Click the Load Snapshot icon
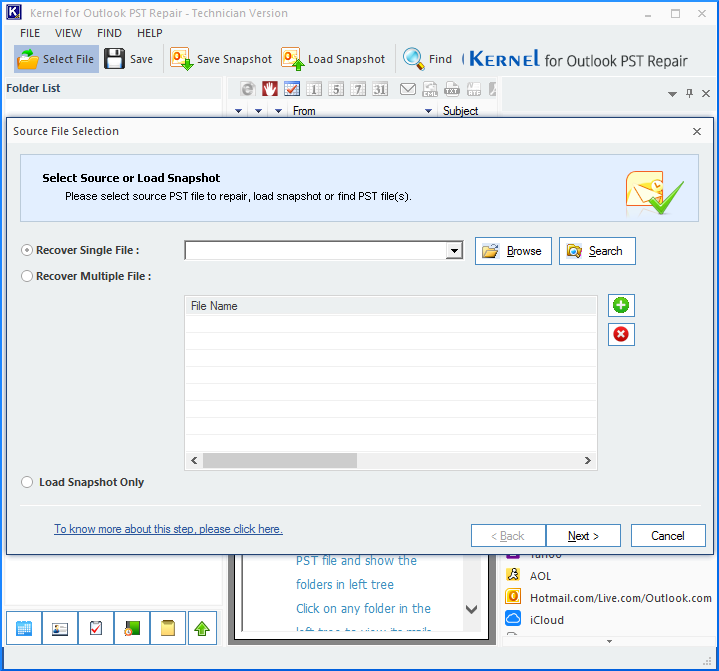Image resolution: width=719 pixels, height=671 pixels. (x=293, y=59)
